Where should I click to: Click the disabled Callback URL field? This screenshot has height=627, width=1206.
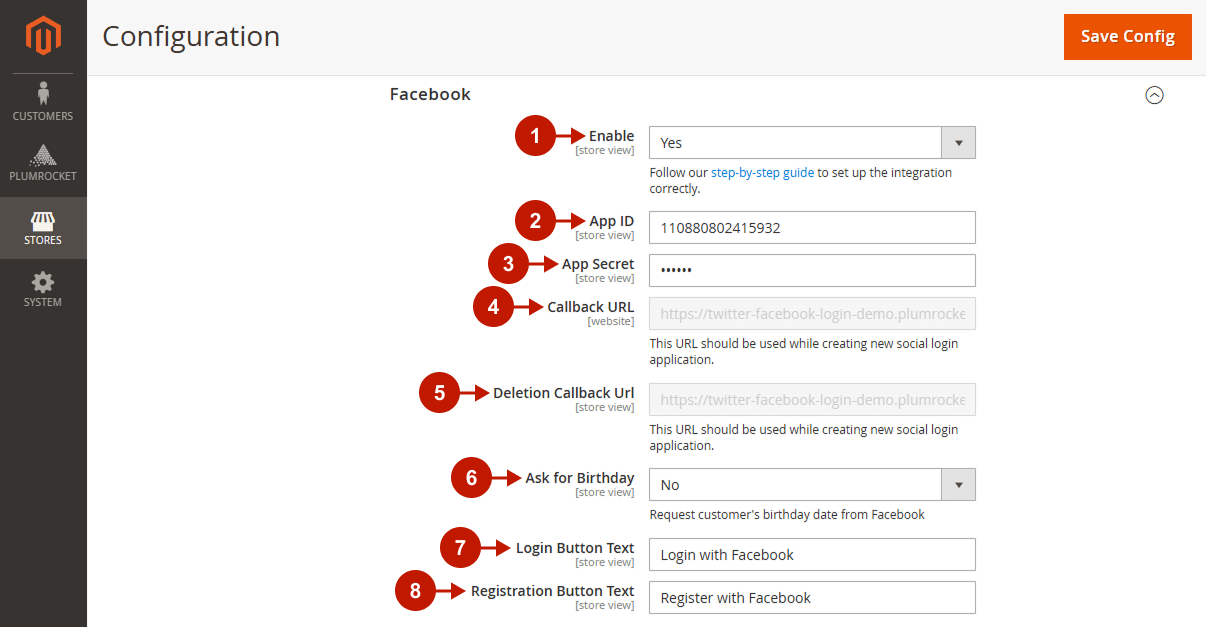click(812, 314)
